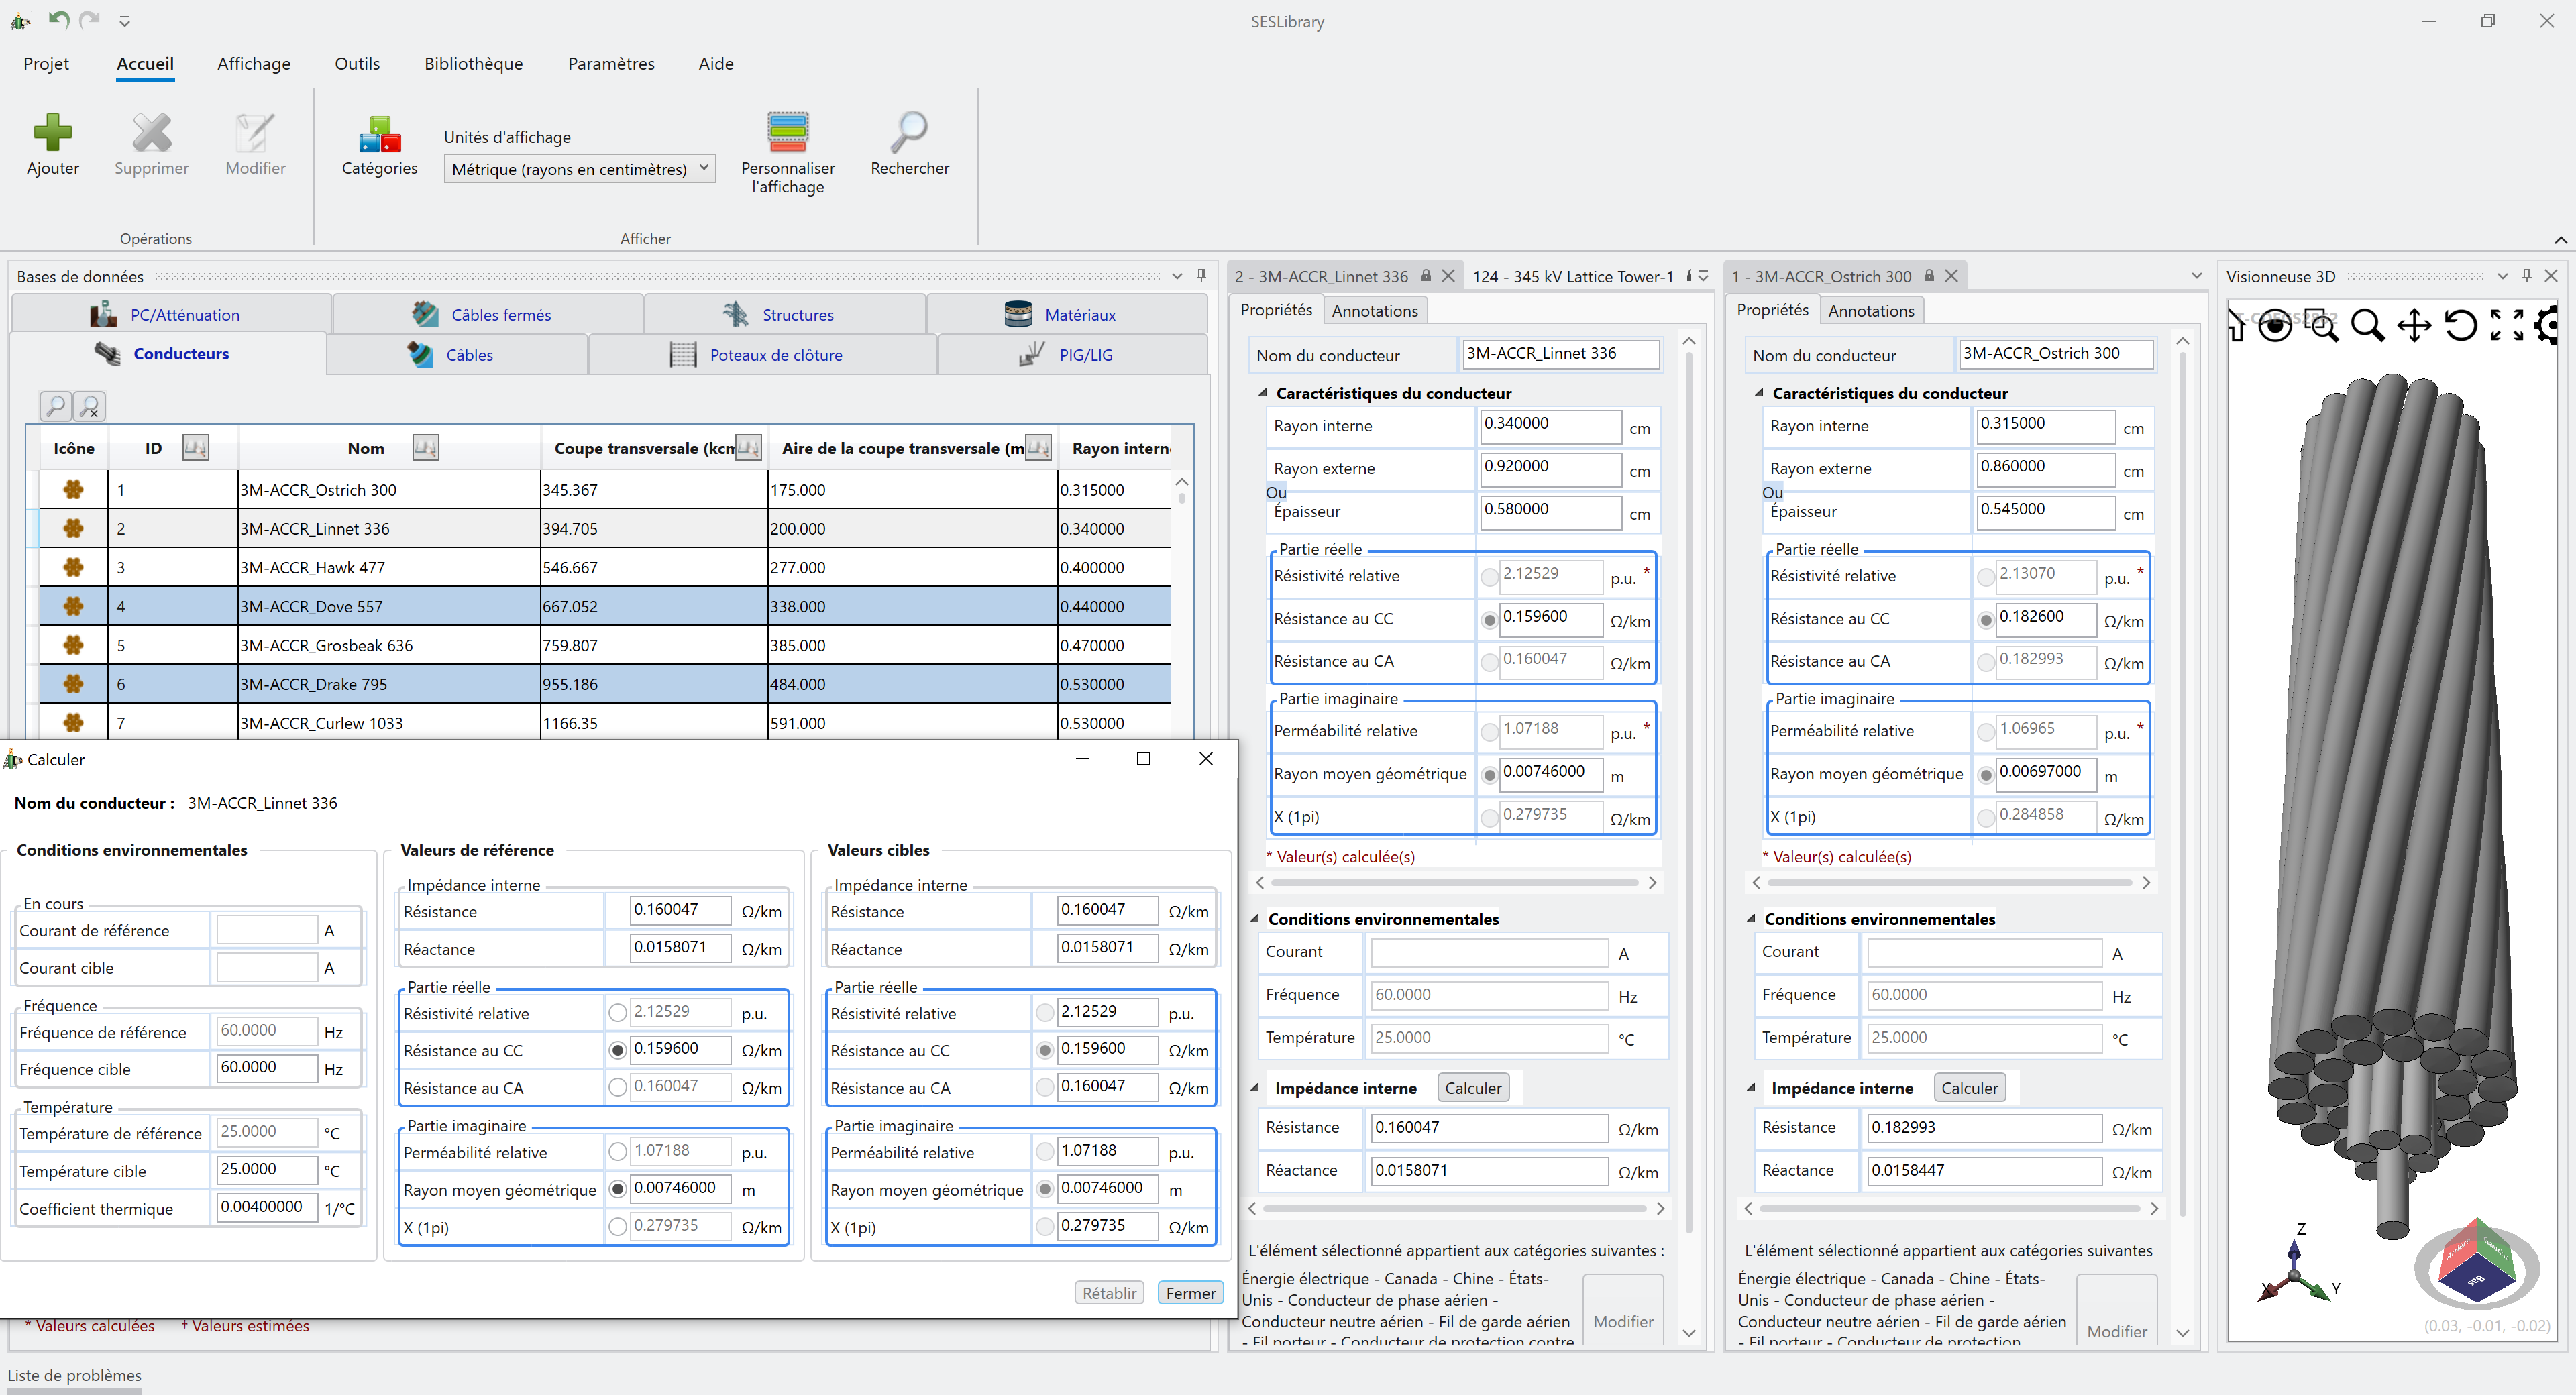Open the Unités d'affichage dropdown

pyautogui.click(x=579, y=169)
